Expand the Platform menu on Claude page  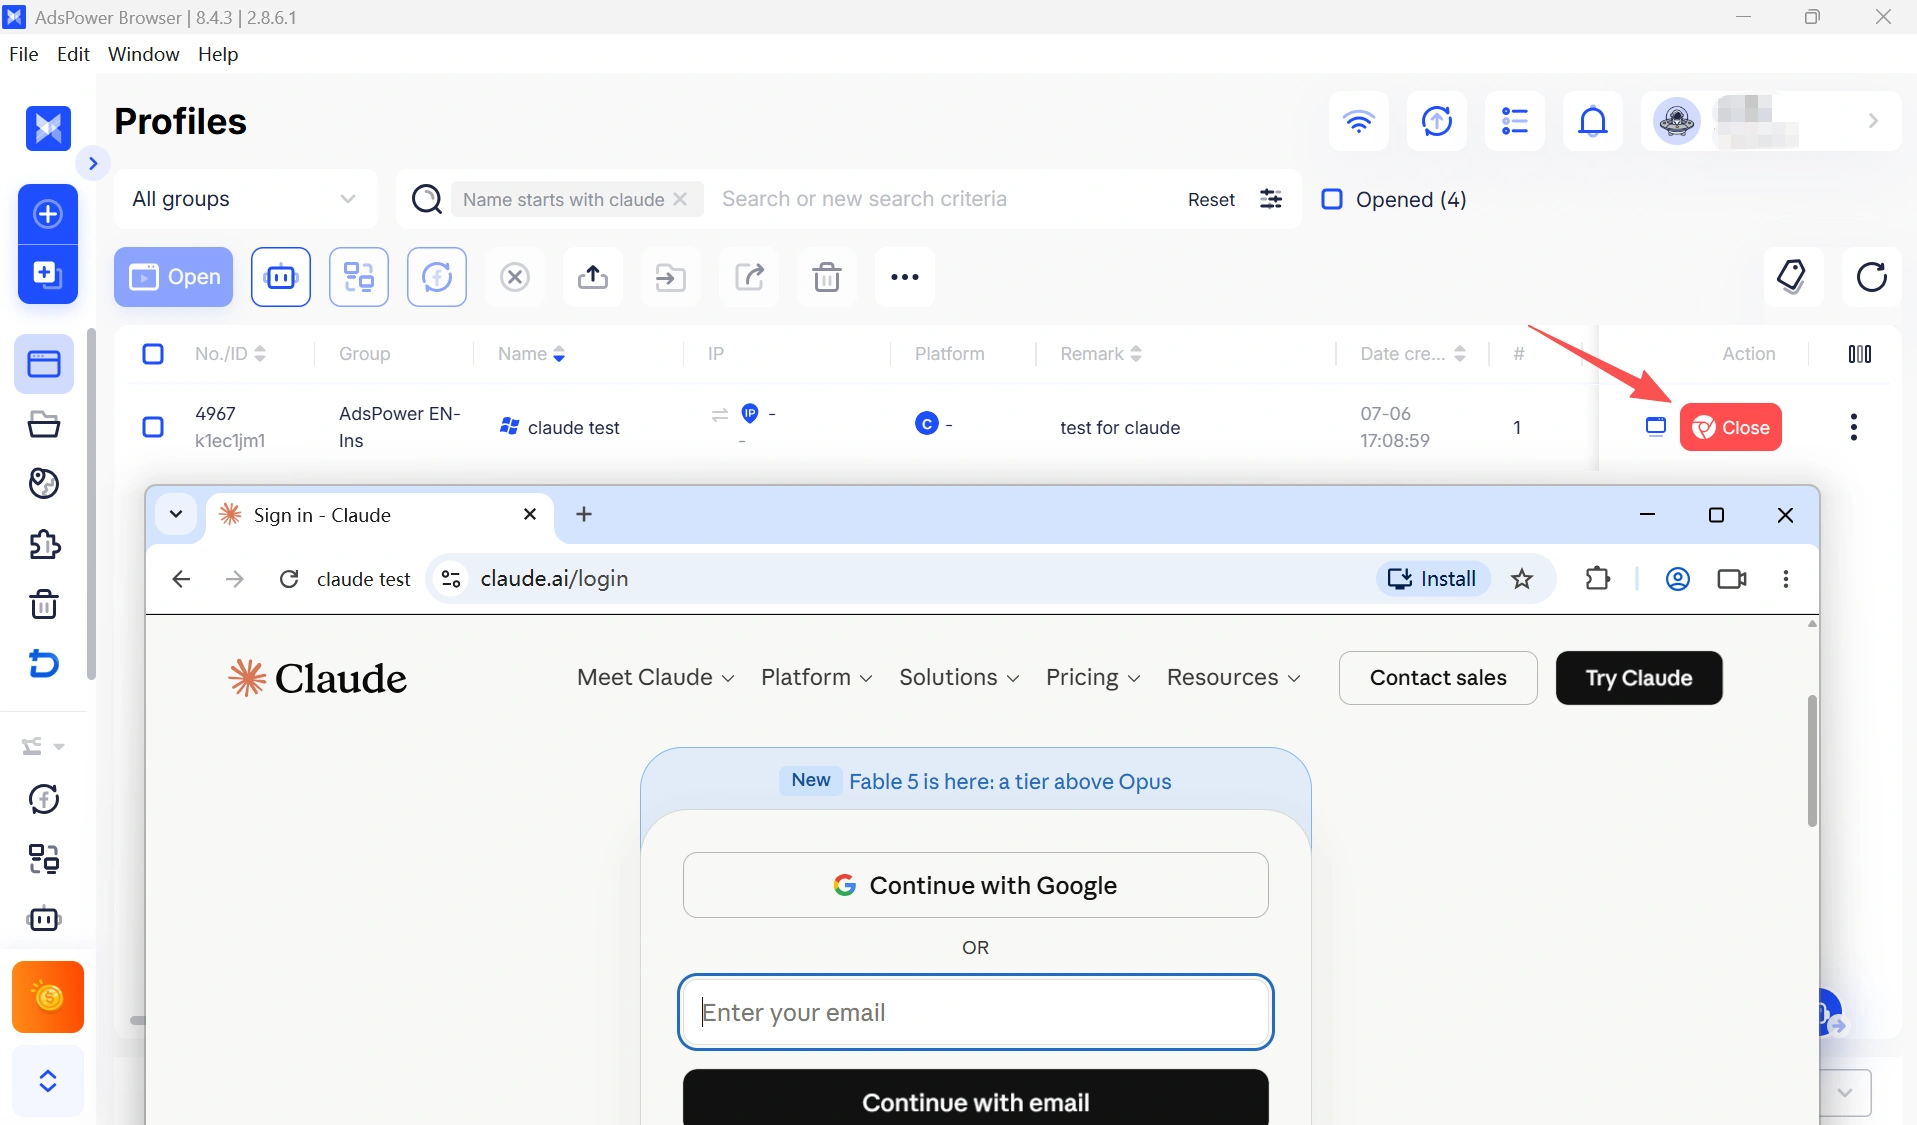coord(817,678)
